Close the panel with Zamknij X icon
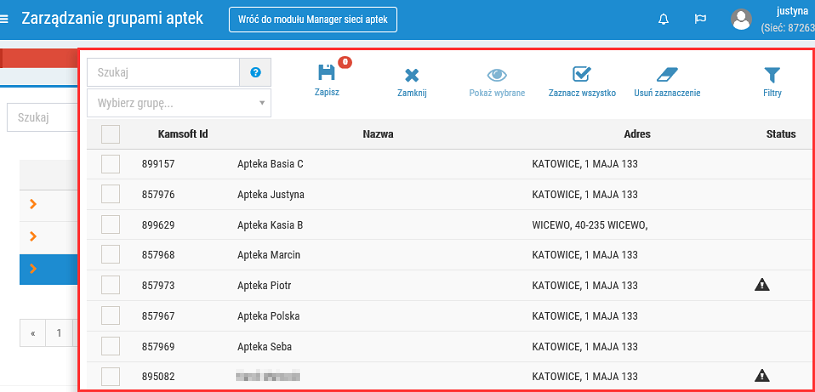The image size is (815, 392). point(412,75)
